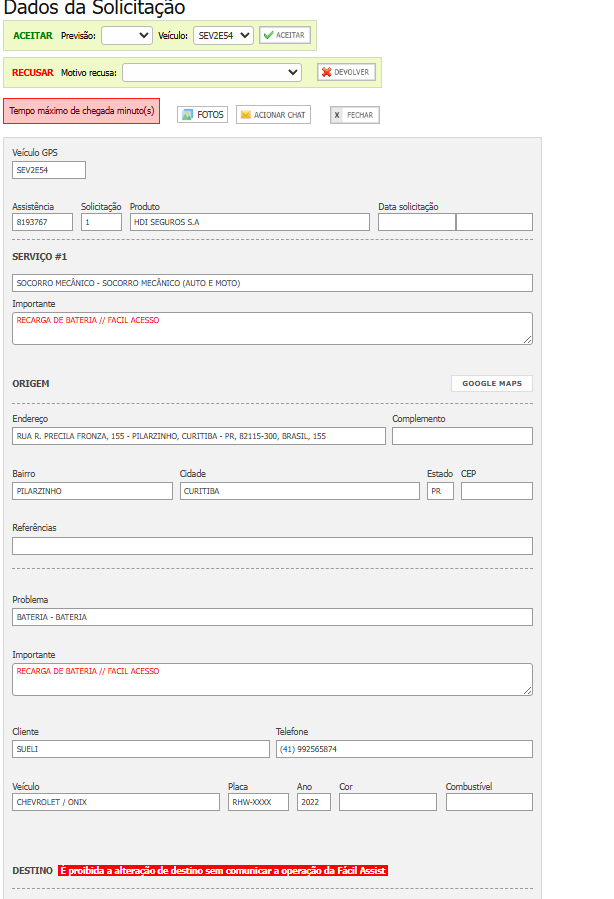Click the Cor field
Screen dimensions: 614x899
click(388, 802)
